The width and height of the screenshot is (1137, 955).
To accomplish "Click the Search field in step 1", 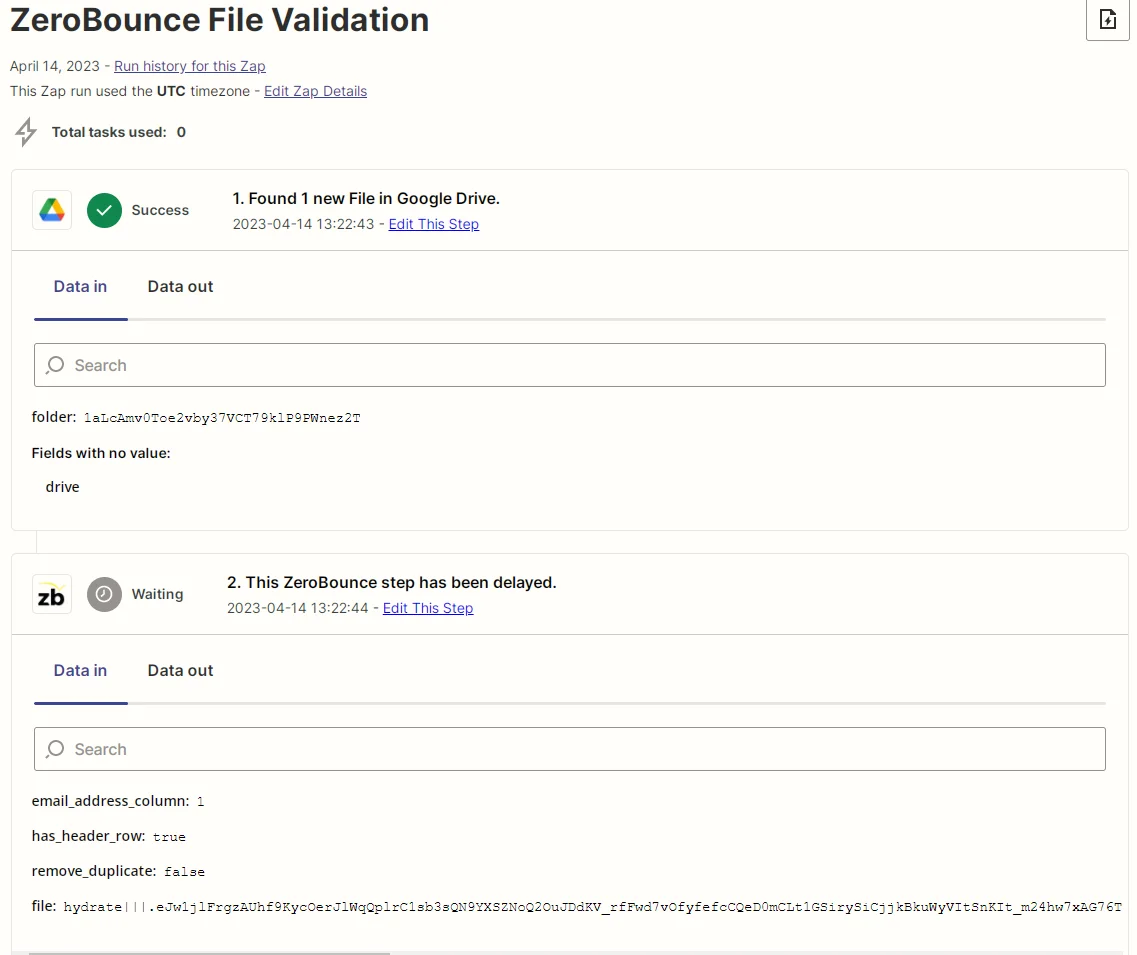I will pyautogui.click(x=570, y=365).
